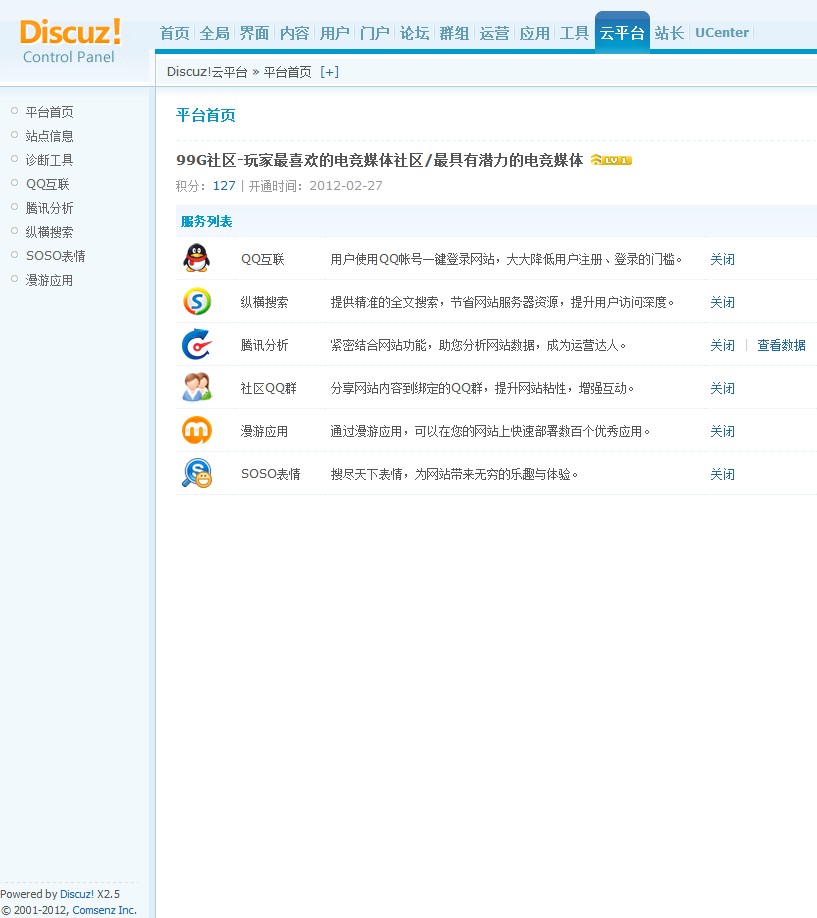
Task: Click the SOSO表情 service name in list
Action: click(271, 474)
